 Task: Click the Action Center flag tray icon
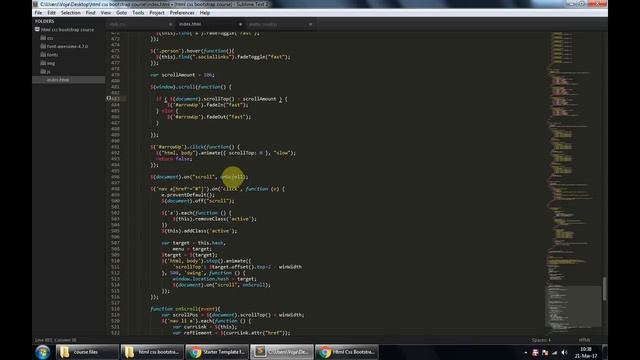[x=545, y=352]
